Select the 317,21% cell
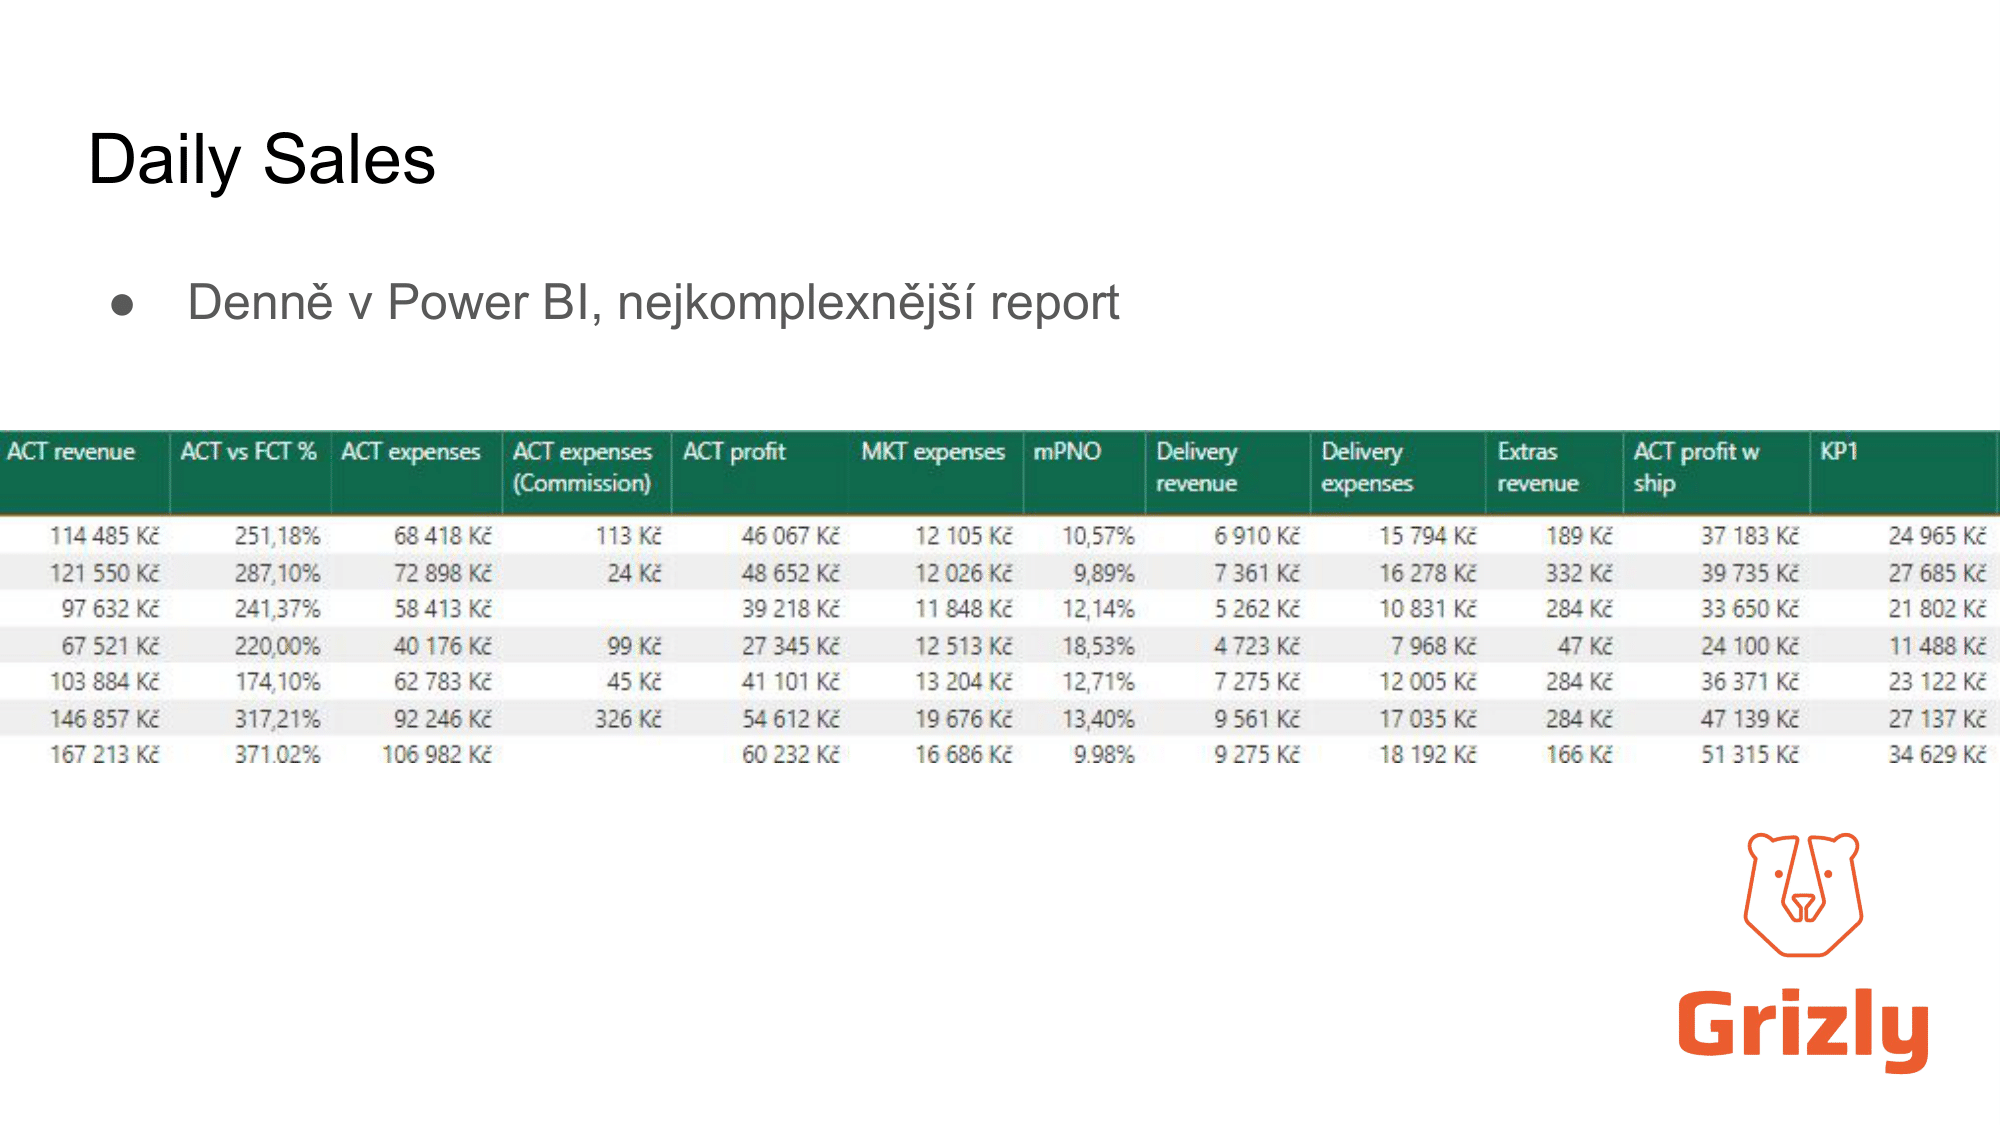Viewport: 2000px width, 1125px height. click(278, 719)
